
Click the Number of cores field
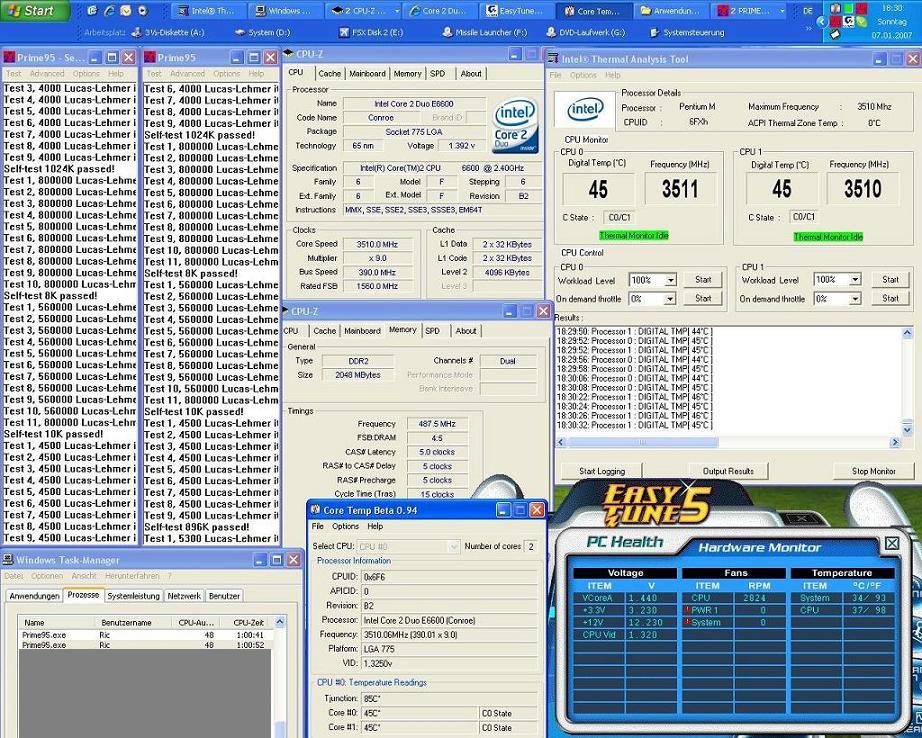point(530,546)
